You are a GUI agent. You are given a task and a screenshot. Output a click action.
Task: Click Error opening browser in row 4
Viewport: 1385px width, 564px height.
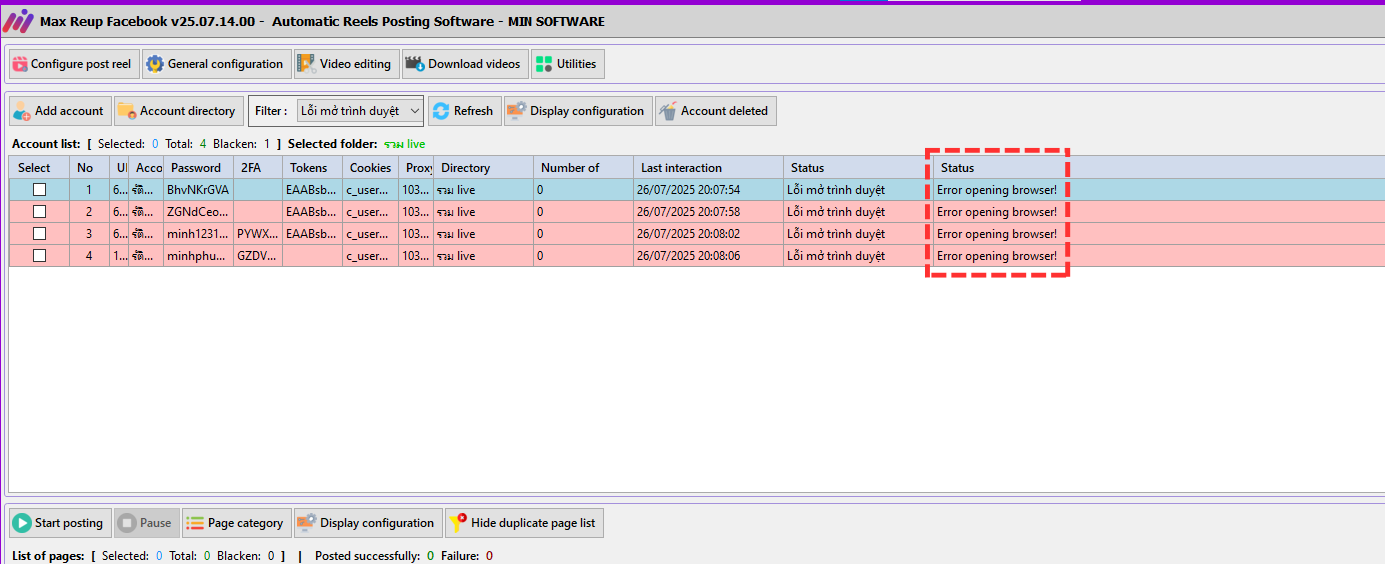(997, 256)
